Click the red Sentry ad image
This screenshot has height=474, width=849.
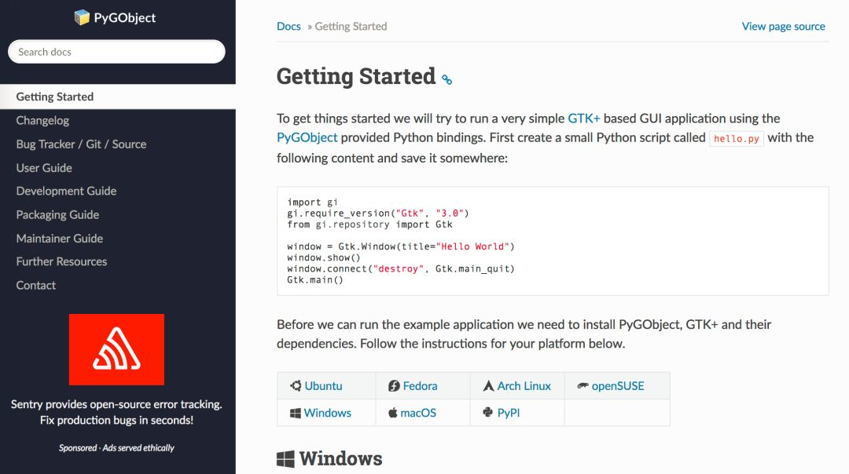pos(116,349)
